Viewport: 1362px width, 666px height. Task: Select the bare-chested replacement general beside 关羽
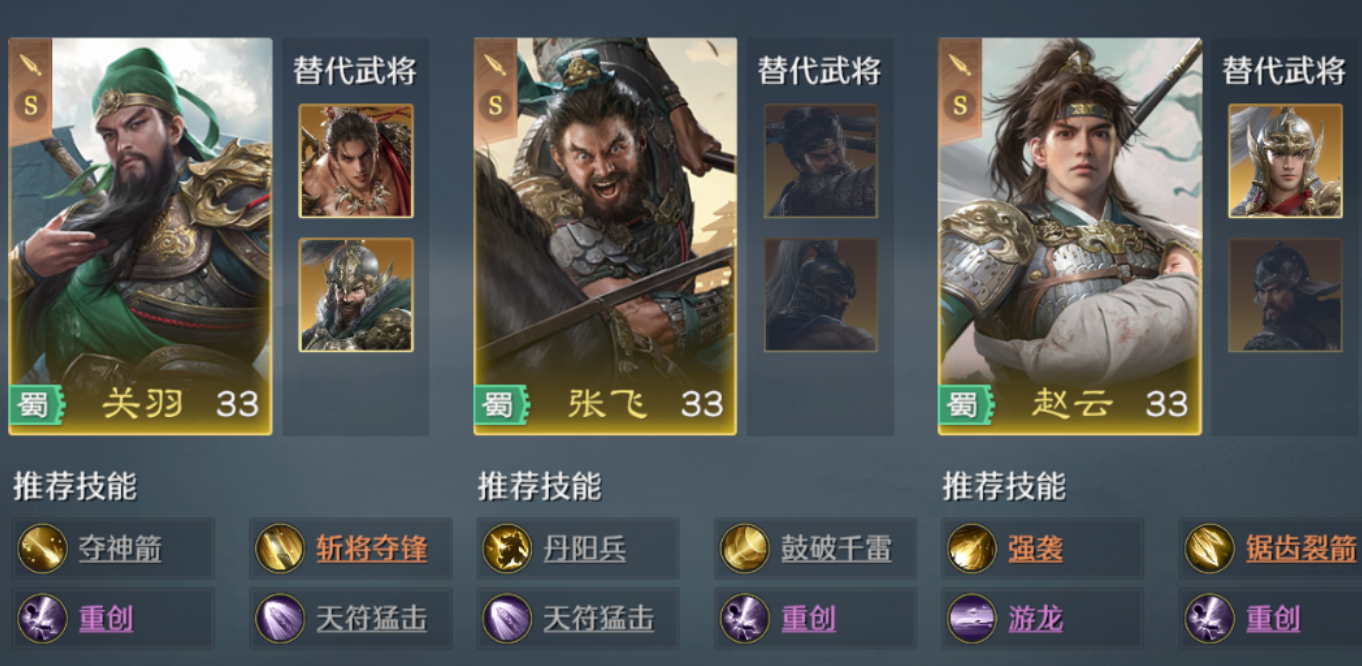[356, 161]
